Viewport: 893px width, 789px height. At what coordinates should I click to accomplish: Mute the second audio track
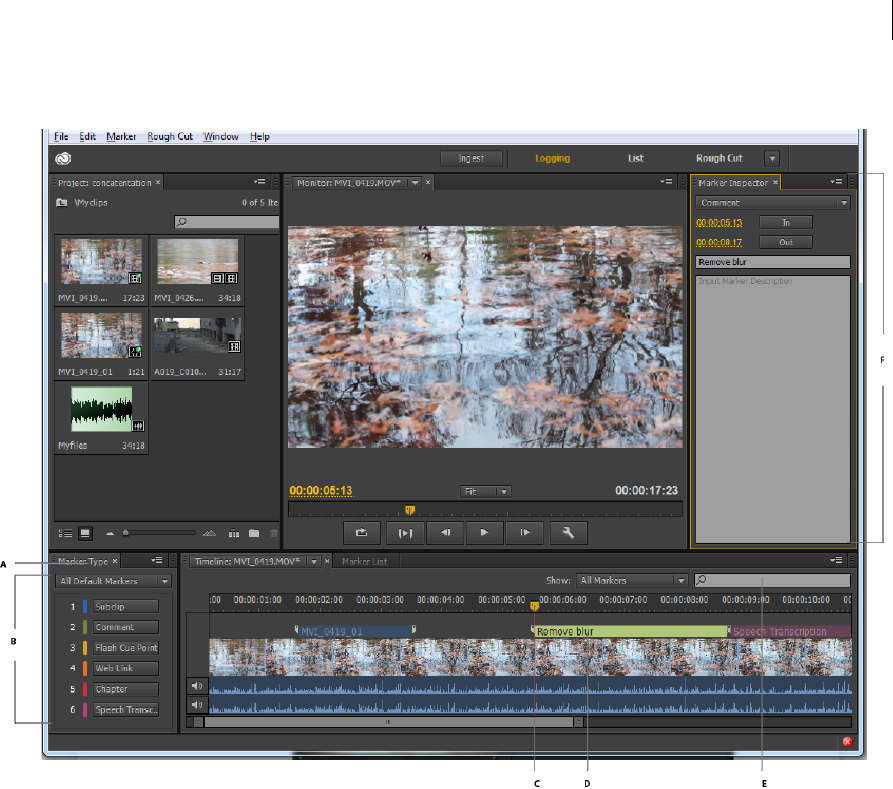(197, 705)
